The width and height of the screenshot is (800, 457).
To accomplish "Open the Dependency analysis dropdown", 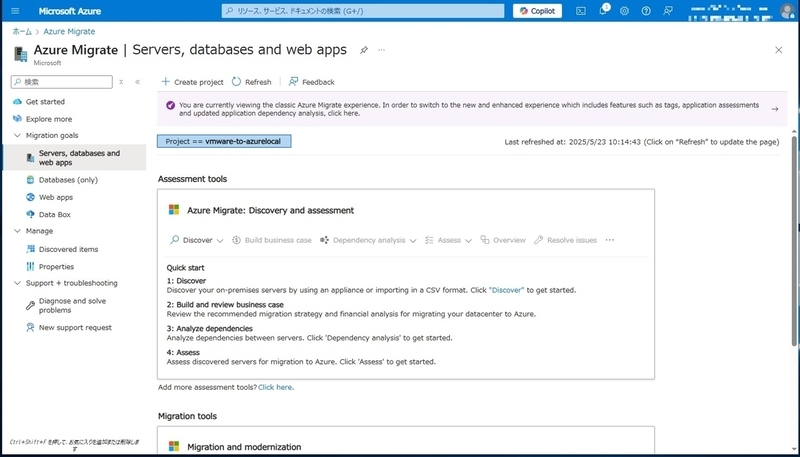I will 368,240.
